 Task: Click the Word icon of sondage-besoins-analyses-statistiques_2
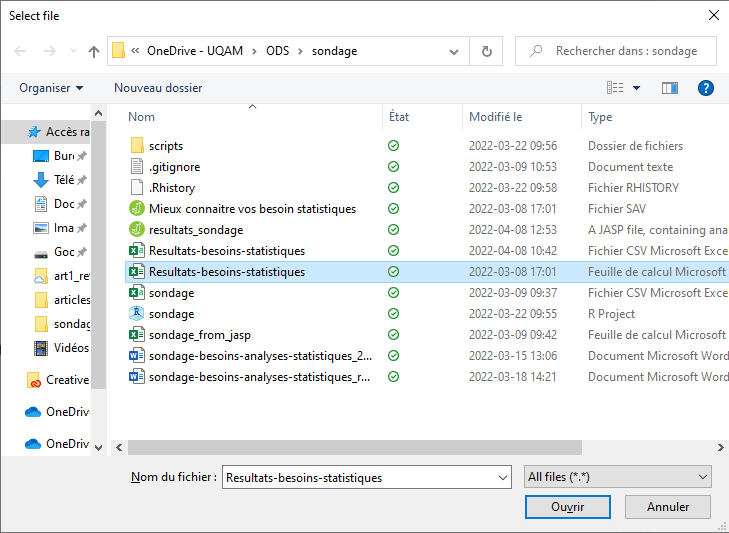[x=137, y=355]
